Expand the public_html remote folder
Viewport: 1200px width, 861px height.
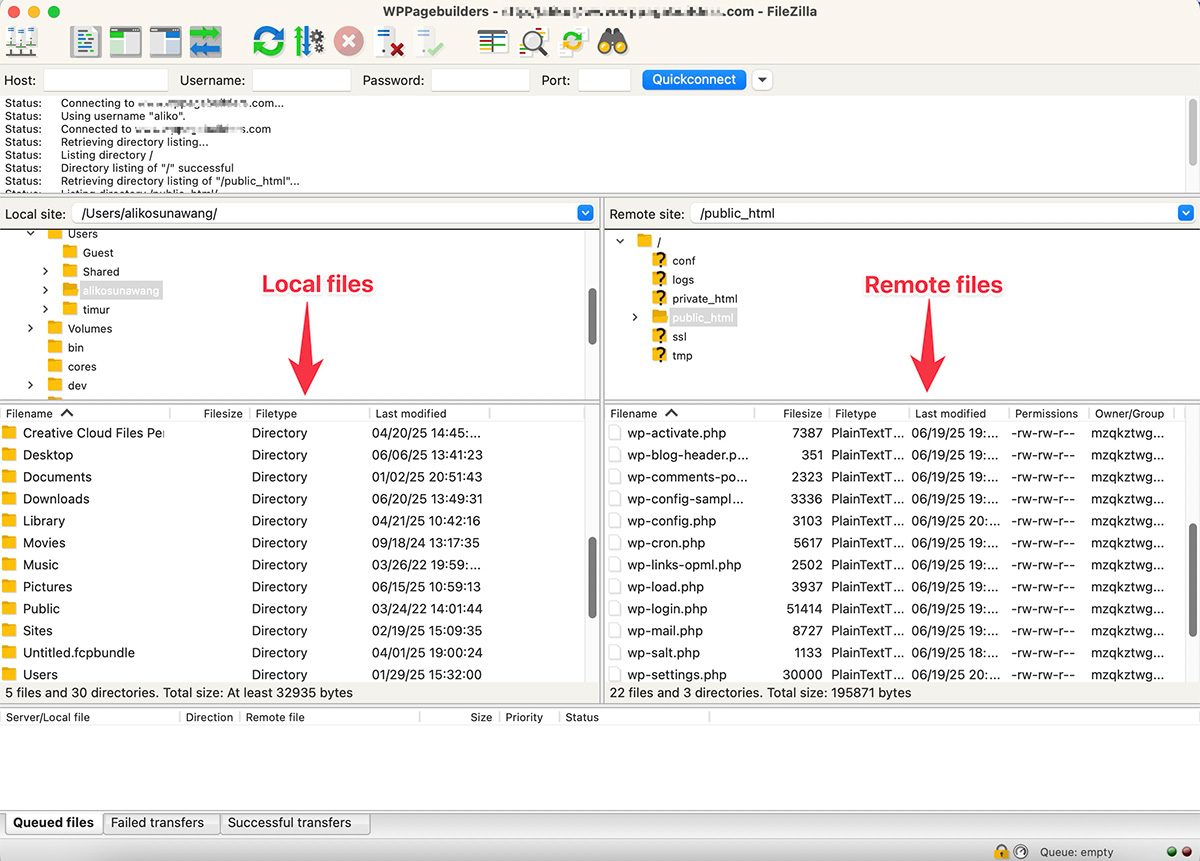tap(635, 317)
